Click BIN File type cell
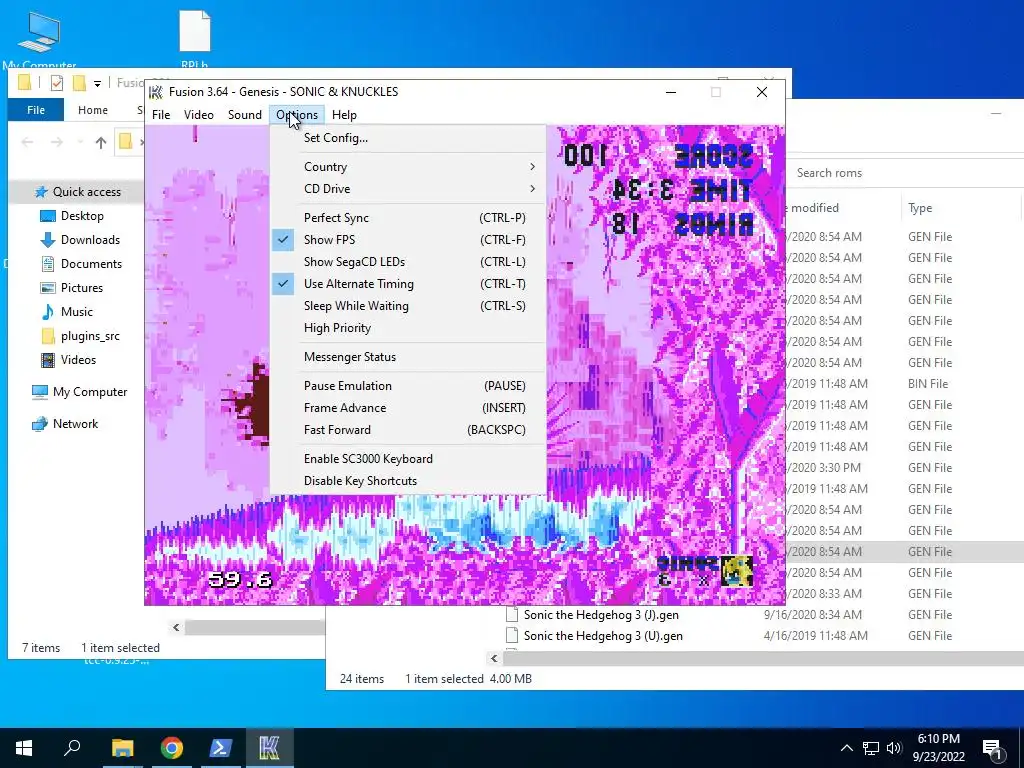 (x=927, y=384)
